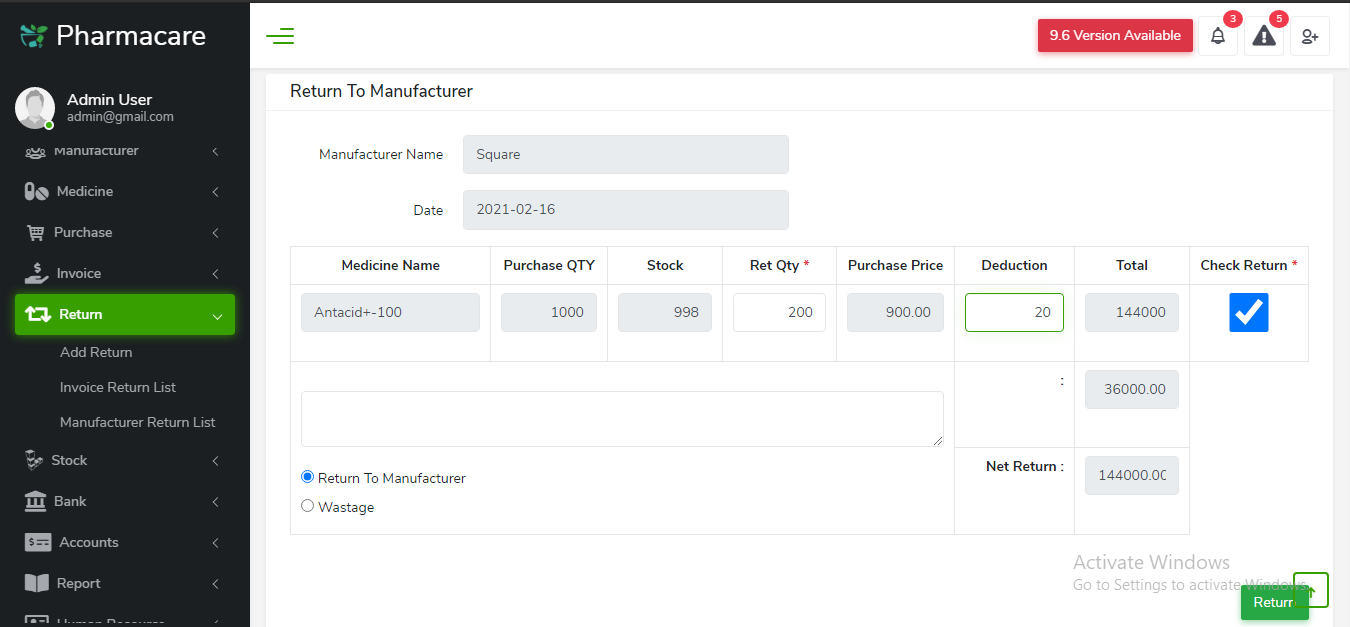
Task: Click the Report book icon in sidebar
Action: click(36, 583)
